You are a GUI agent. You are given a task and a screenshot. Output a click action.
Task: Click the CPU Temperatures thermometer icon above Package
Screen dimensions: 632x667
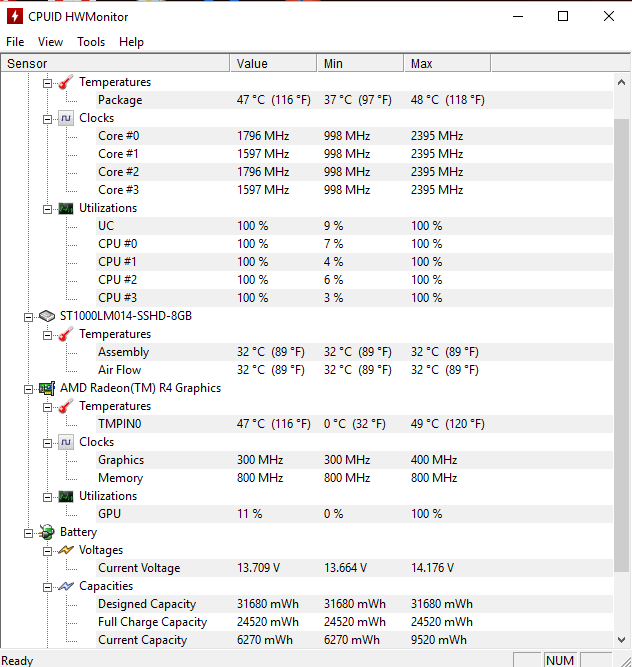(65, 82)
